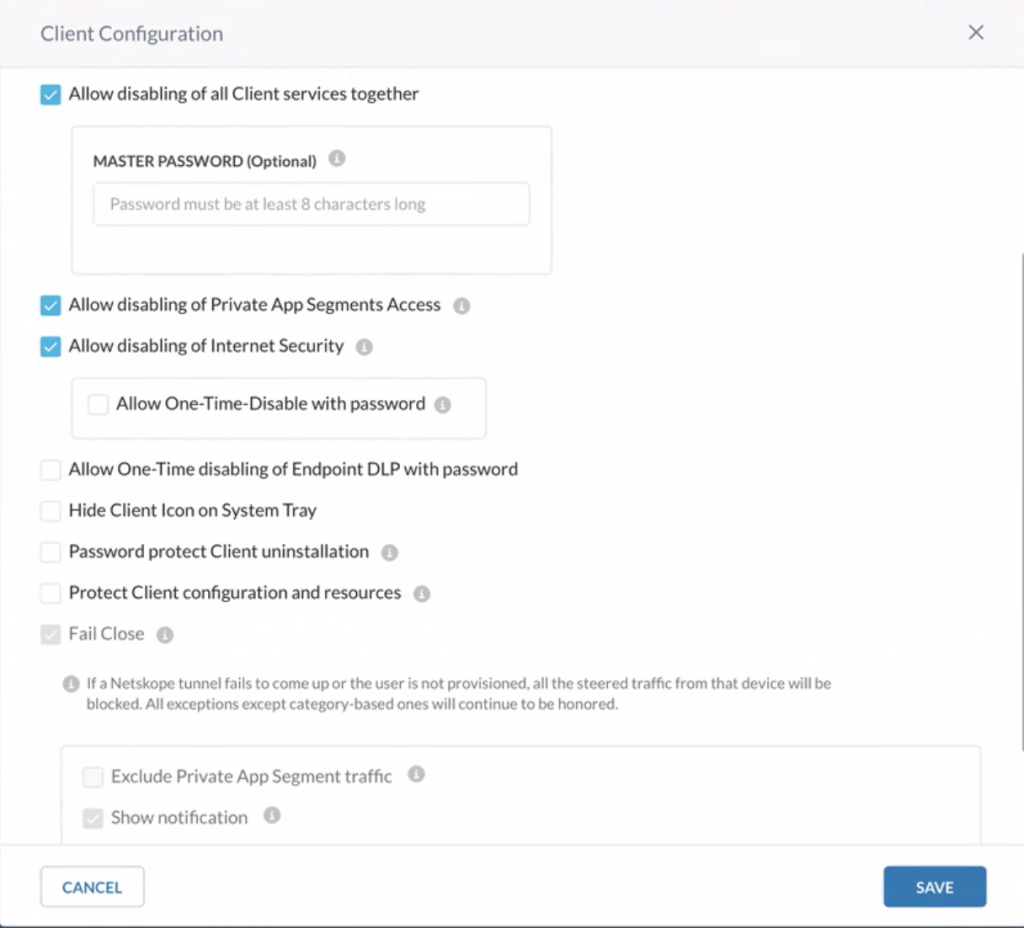Open info tooltip for Password protect Client uninstallation
Image resolution: width=1024 pixels, height=928 pixels.
pos(390,552)
